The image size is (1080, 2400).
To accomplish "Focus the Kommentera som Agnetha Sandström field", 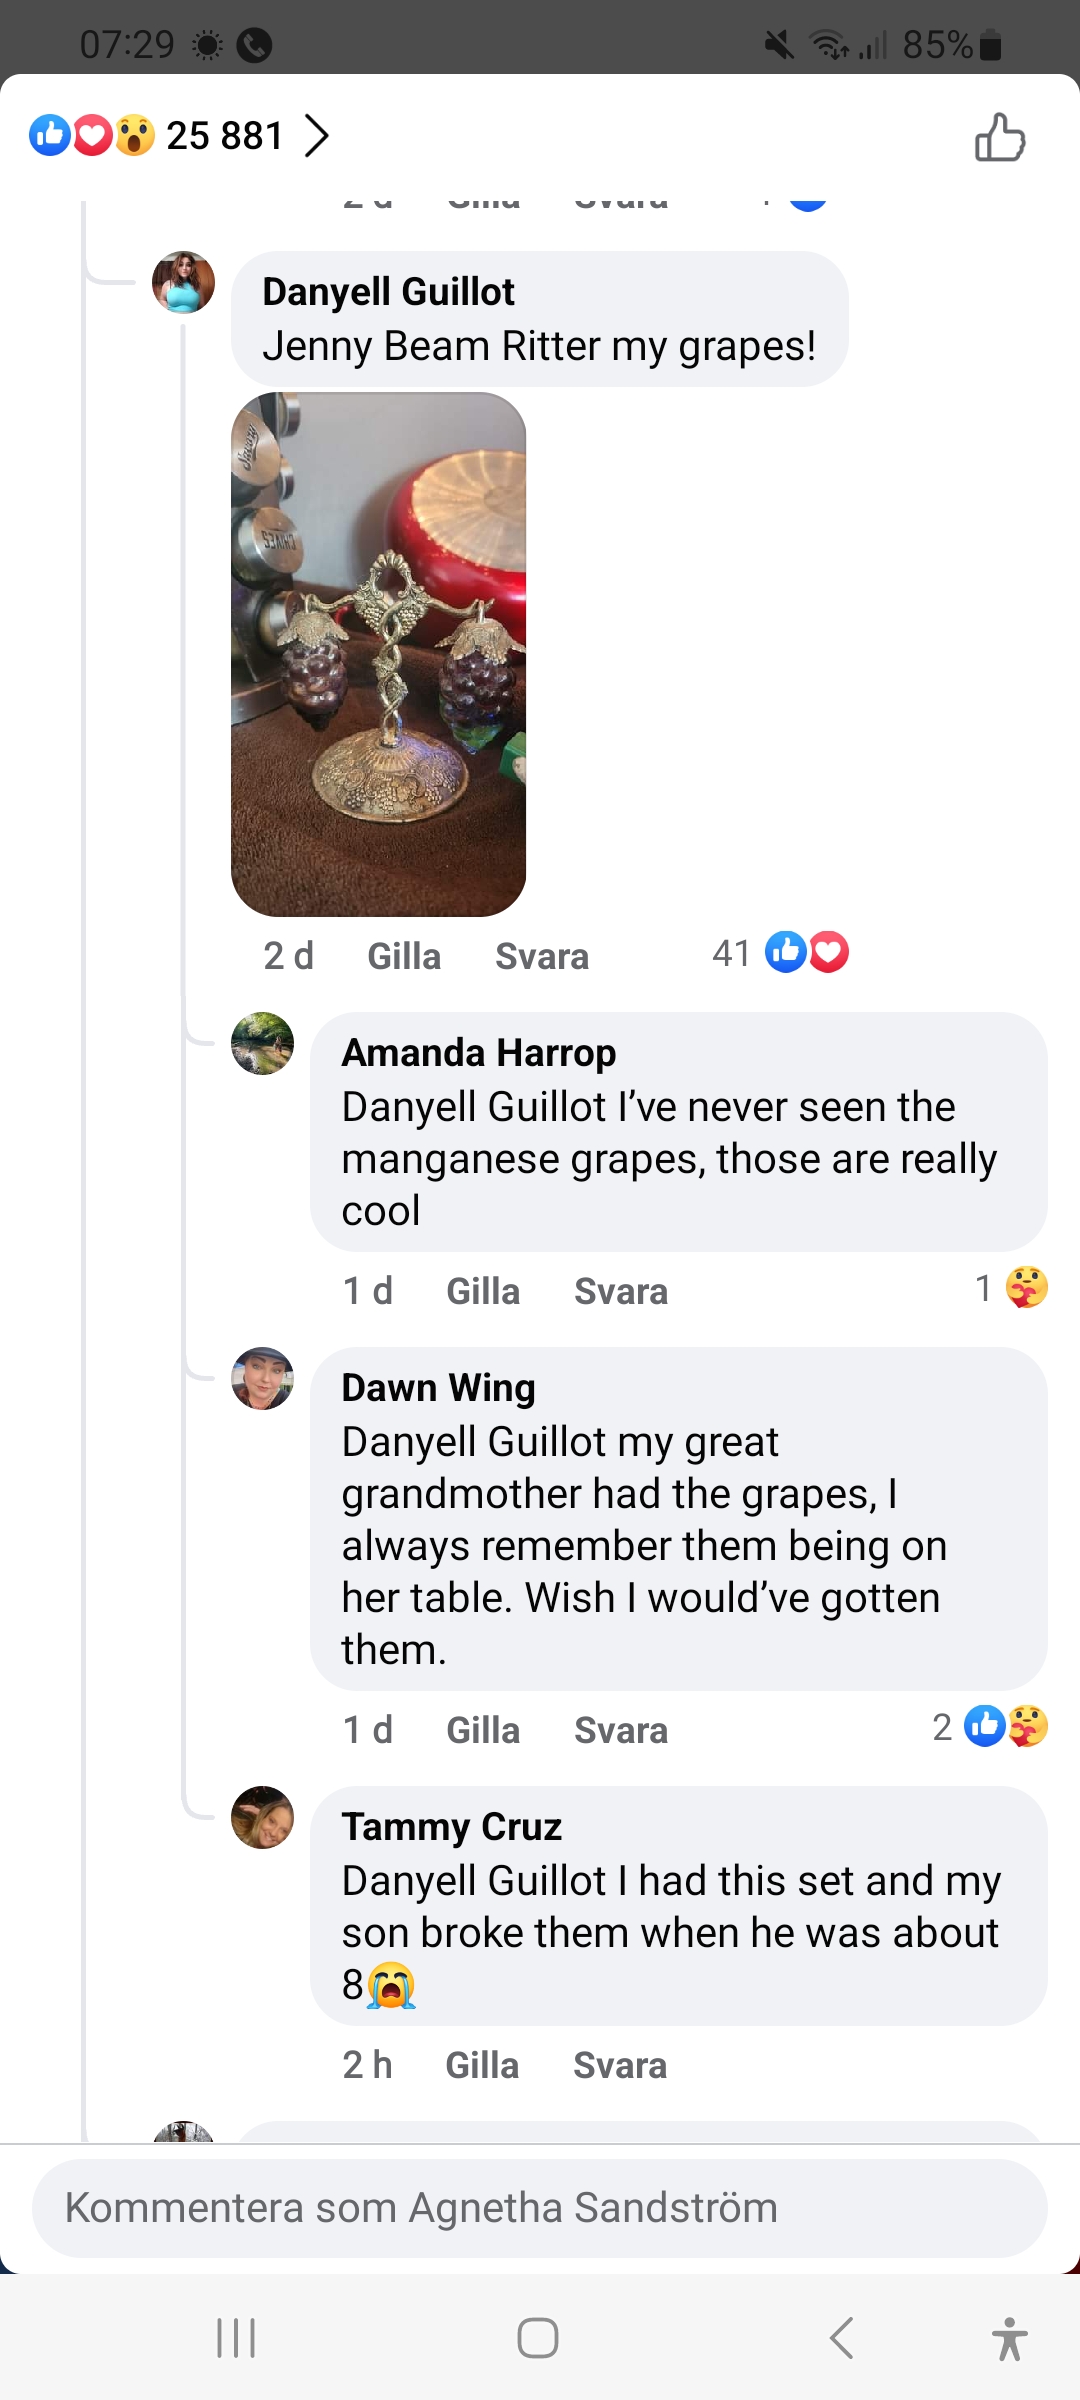I will coord(540,2207).
